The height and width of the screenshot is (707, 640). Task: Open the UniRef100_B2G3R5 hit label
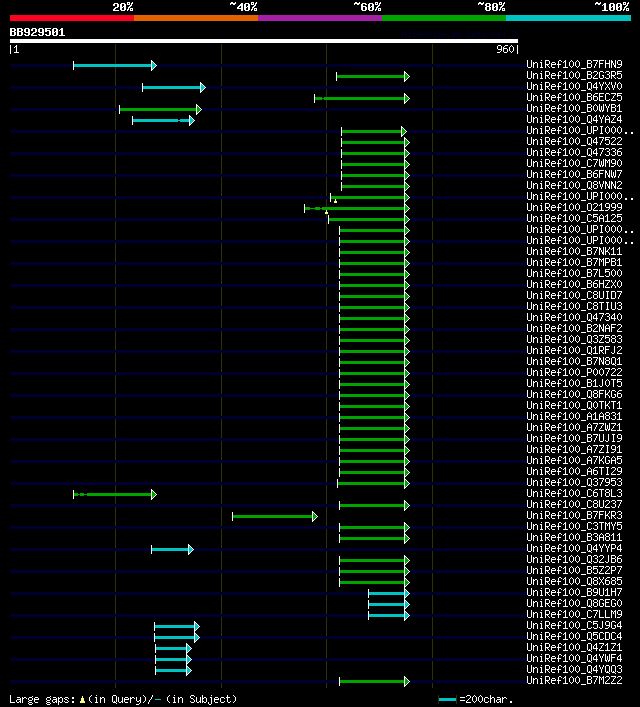(574, 75)
